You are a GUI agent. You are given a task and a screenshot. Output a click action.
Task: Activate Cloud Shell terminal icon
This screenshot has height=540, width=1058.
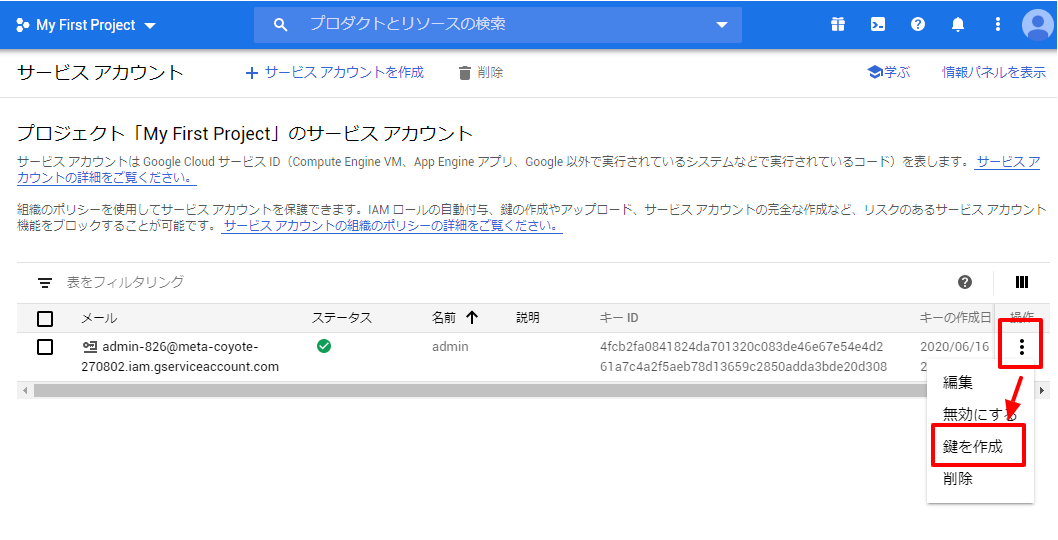click(877, 25)
